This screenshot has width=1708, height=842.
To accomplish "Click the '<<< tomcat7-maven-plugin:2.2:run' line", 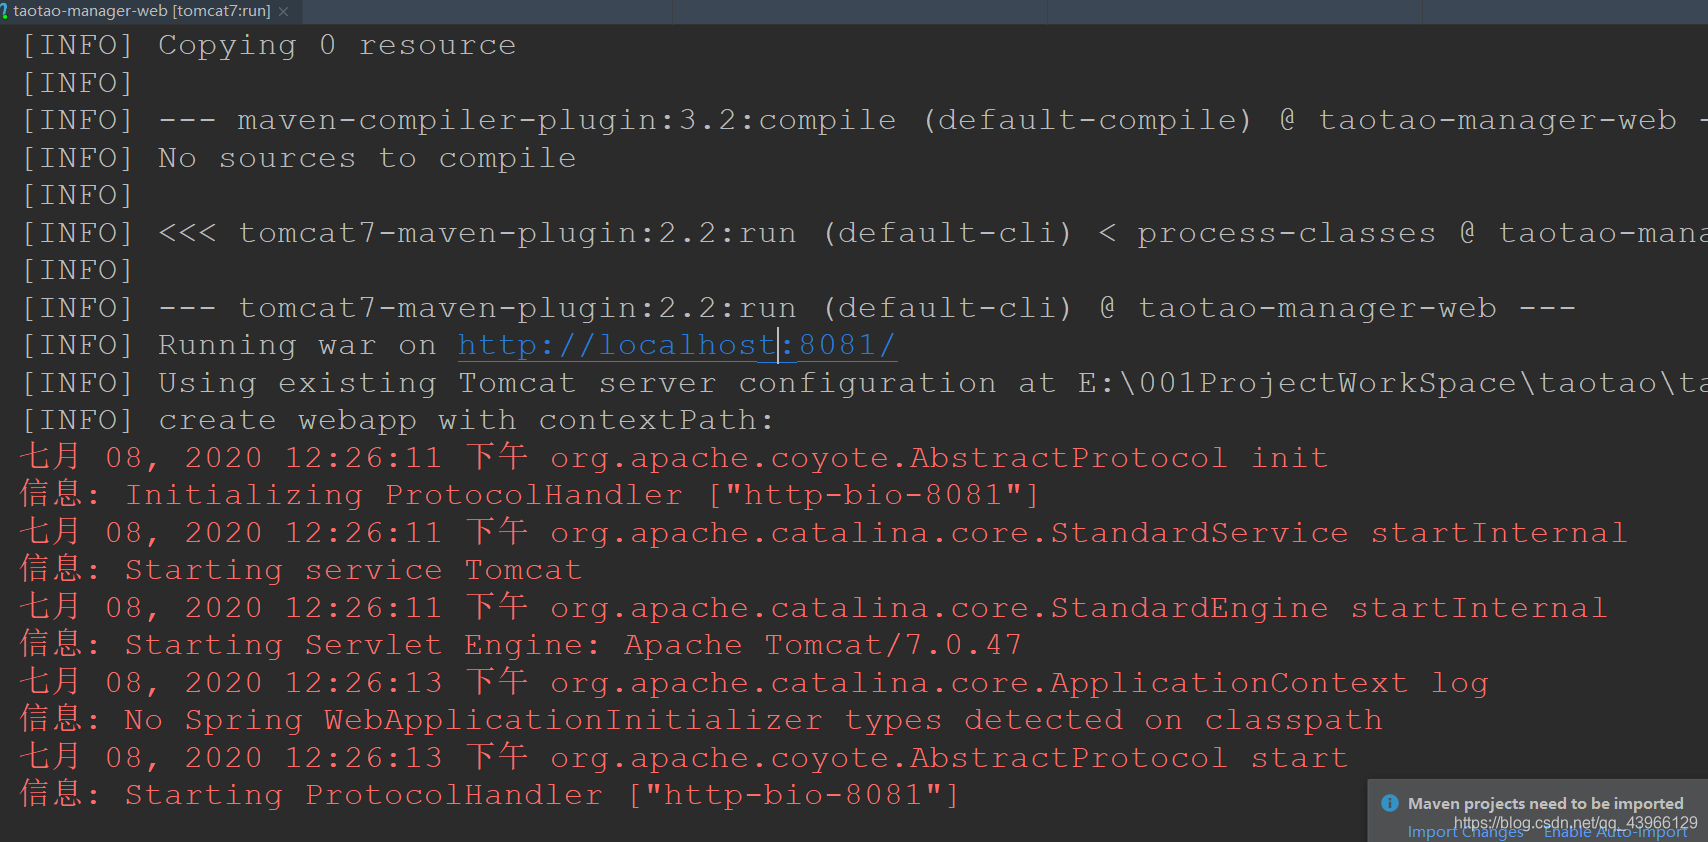I will click(864, 233).
